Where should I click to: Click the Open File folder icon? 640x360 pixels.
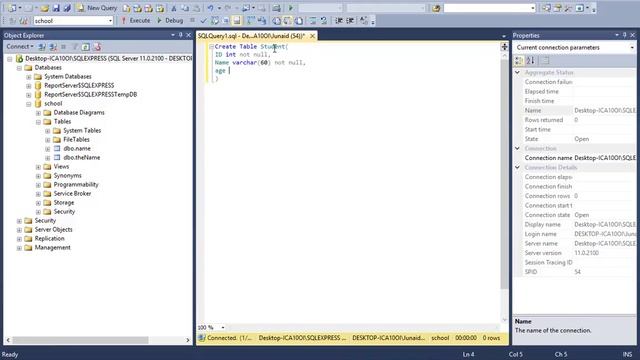[44, 8]
